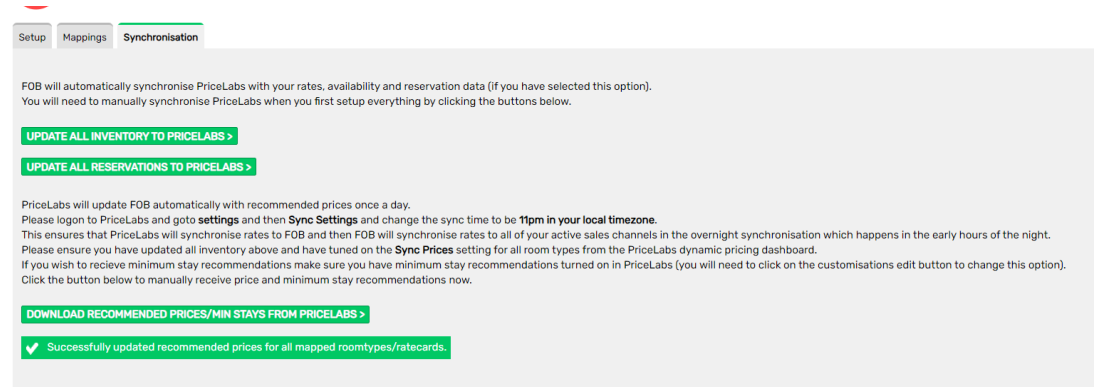Click the minimum stay recommendations sentence
1098x388 pixels.
coord(544,265)
